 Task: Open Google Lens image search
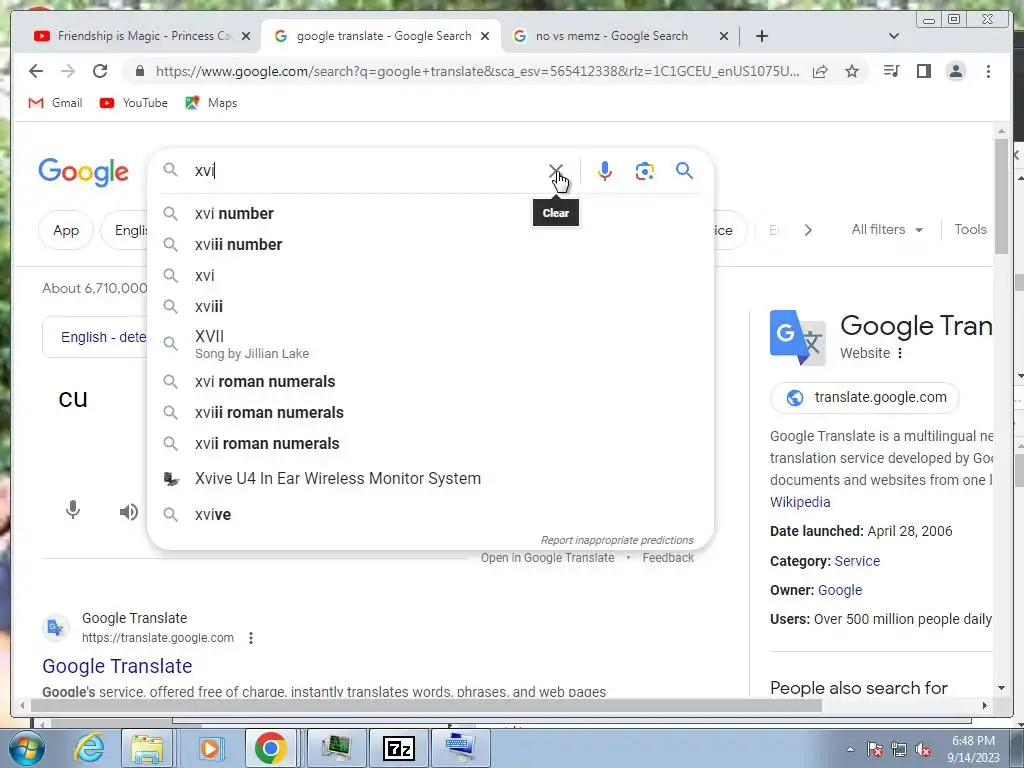click(x=645, y=171)
